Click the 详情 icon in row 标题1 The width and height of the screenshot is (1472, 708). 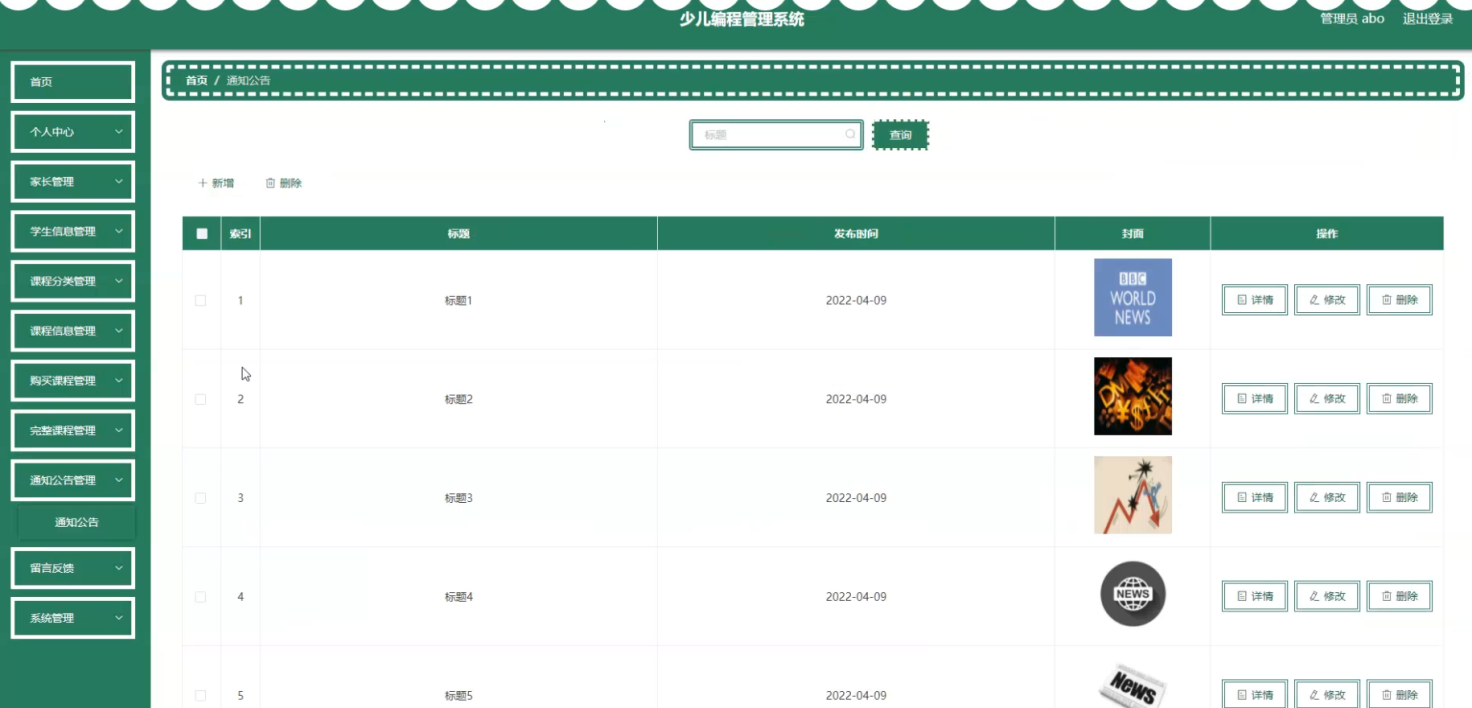tap(1242, 299)
